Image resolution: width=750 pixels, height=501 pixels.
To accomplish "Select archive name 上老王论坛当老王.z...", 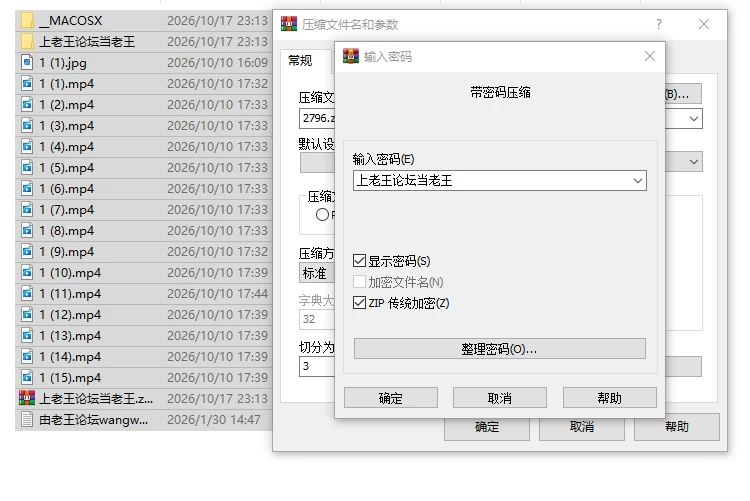I will (96, 399).
